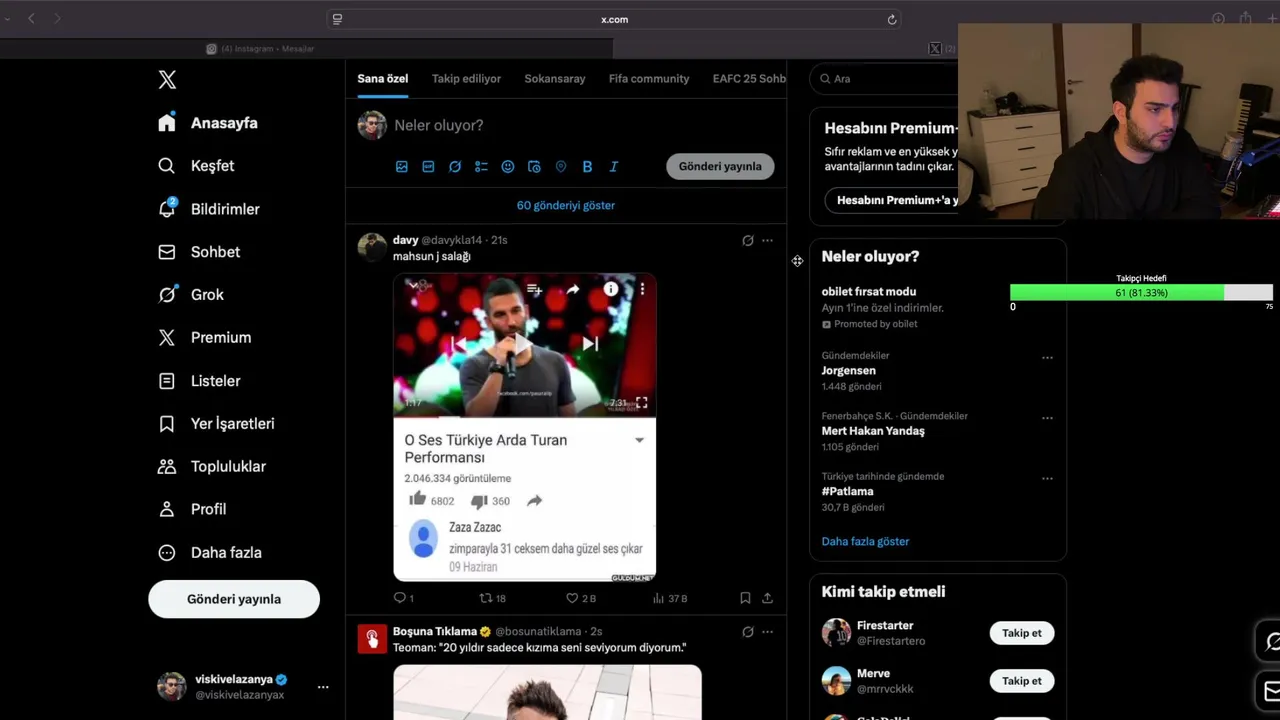Open more options on davy's post
This screenshot has width=1280, height=720.
767,240
